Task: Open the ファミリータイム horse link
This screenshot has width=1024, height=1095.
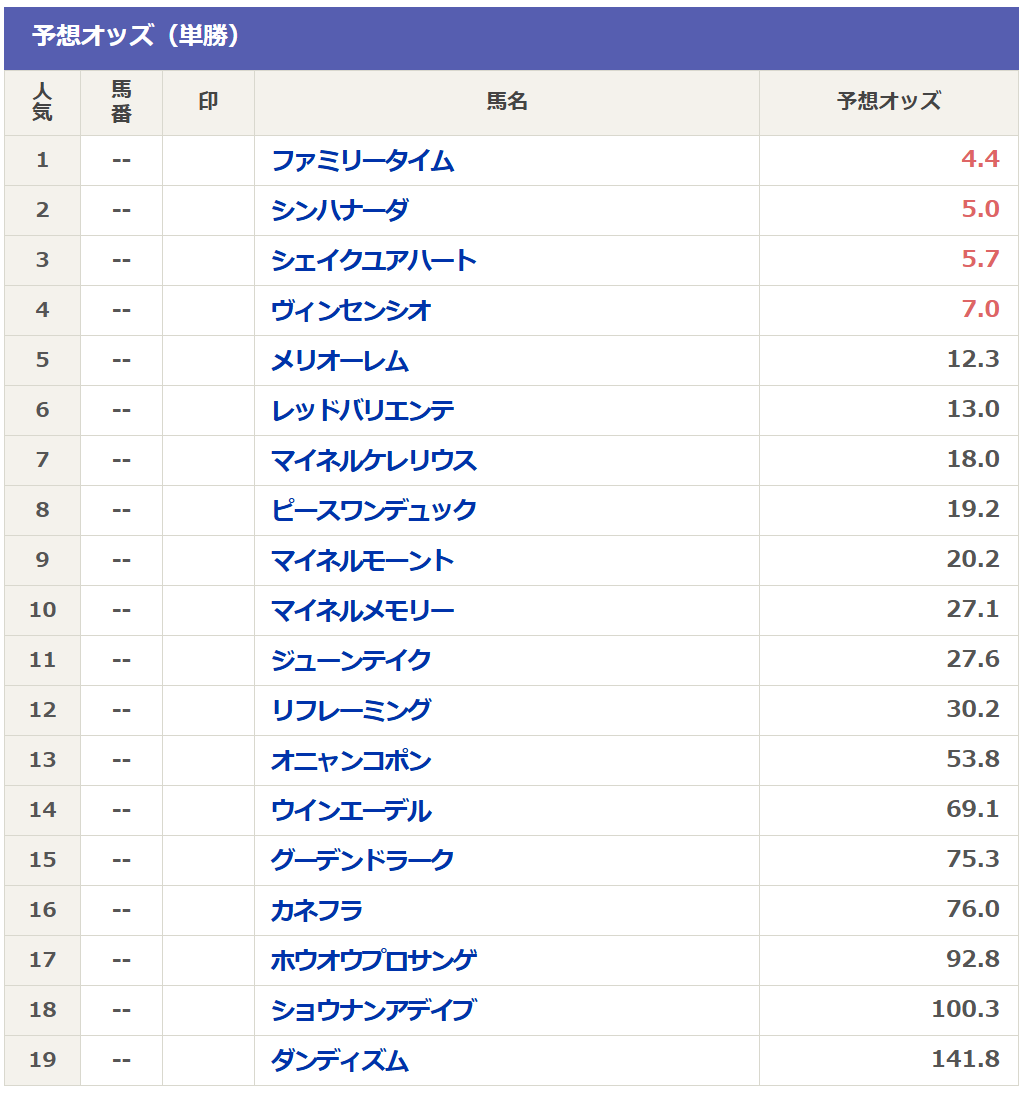Action: [x=362, y=161]
